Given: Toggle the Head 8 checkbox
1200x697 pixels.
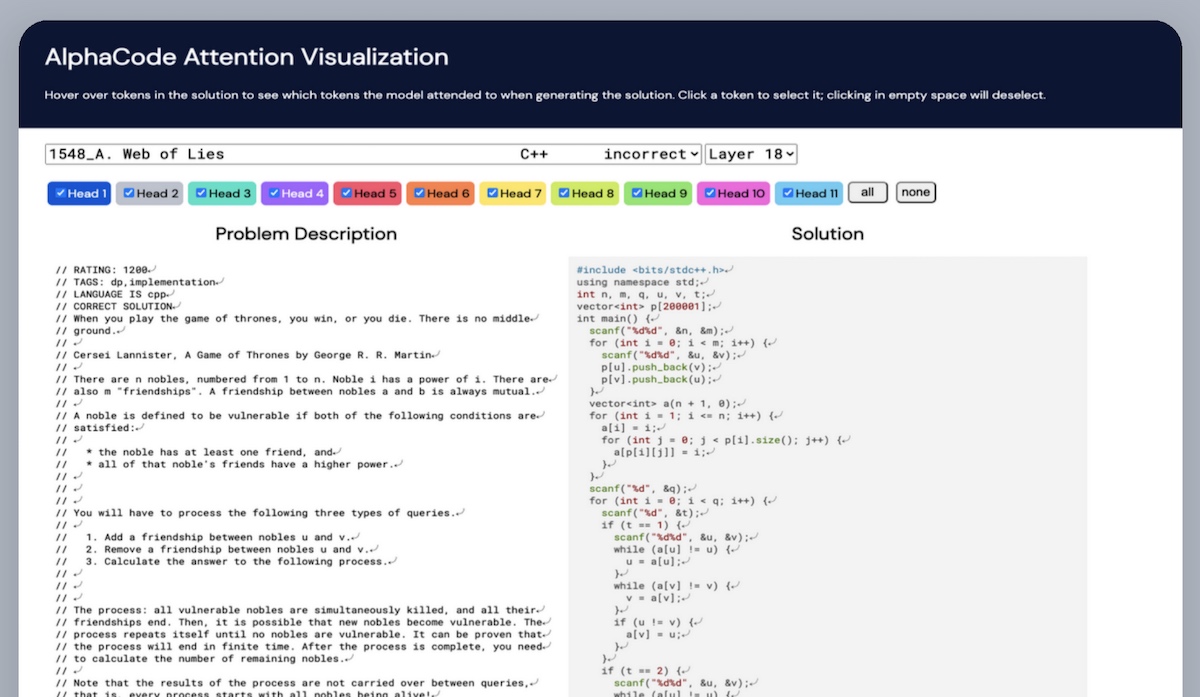Looking at the screenshot, I should [564, 194].
